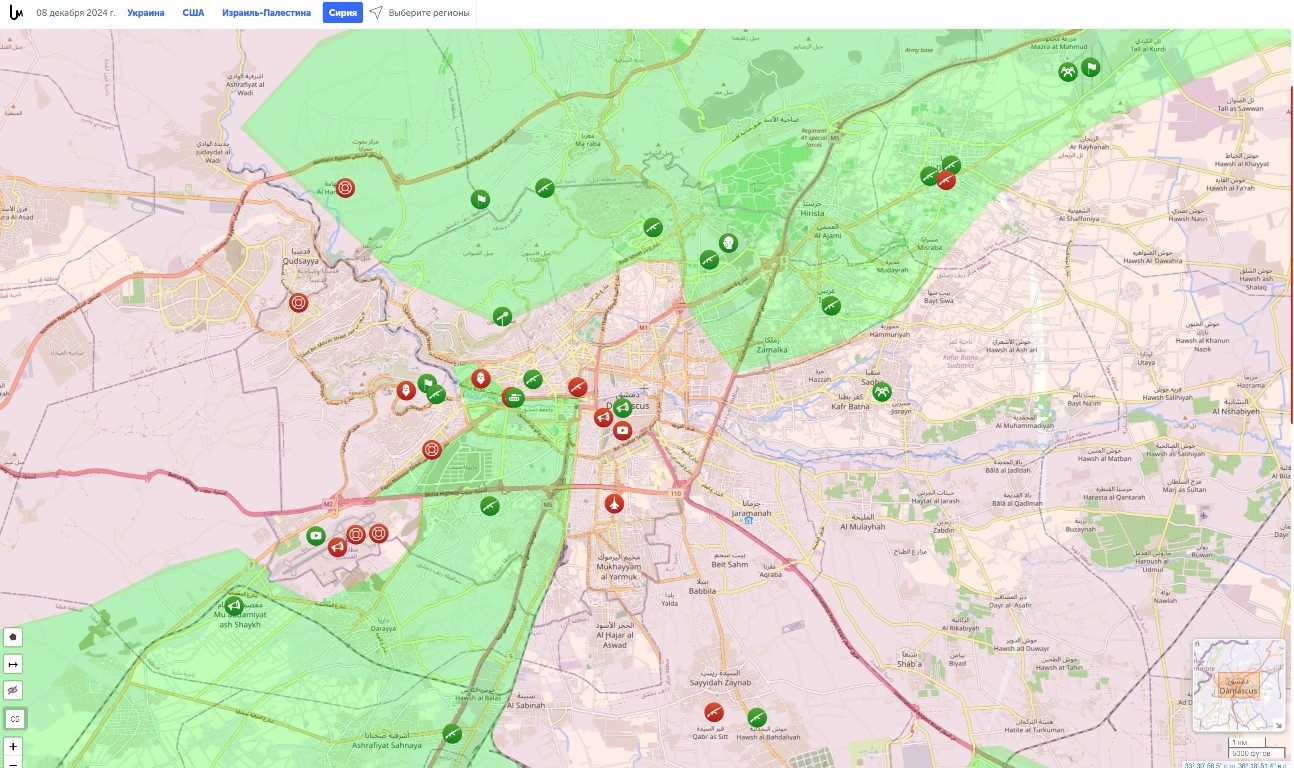Zoom in with the plus button
The image size is (1294, 768).
pos(13,746)
